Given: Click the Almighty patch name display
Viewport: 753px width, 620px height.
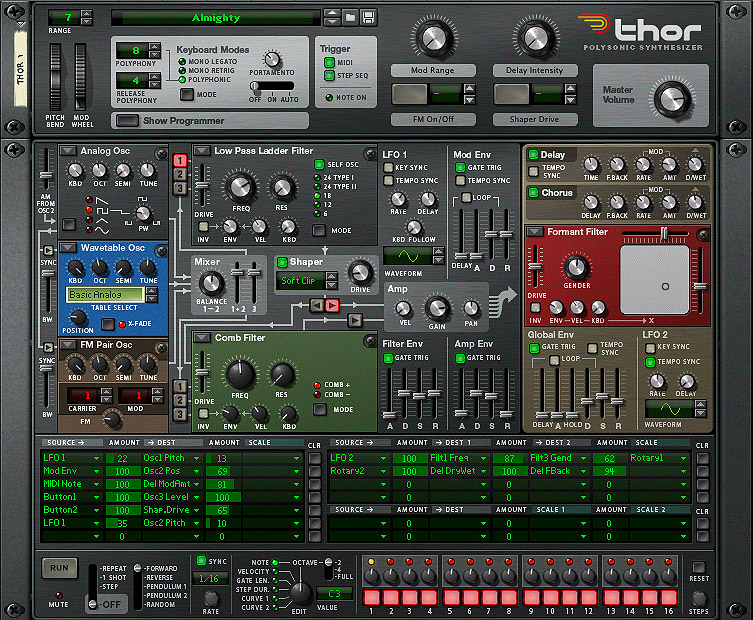Looking at the screenshot, I should pos(216,18).
